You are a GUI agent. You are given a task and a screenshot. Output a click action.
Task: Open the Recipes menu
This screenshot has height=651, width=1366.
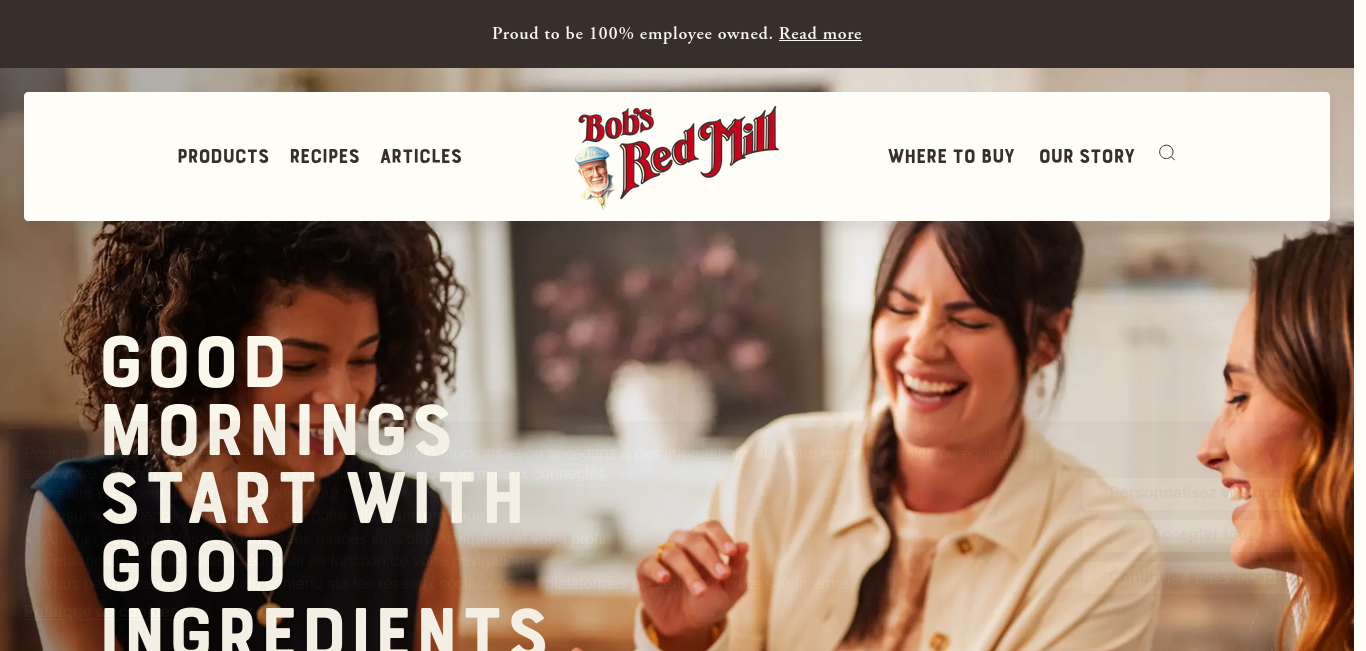(x=325, y=156)
